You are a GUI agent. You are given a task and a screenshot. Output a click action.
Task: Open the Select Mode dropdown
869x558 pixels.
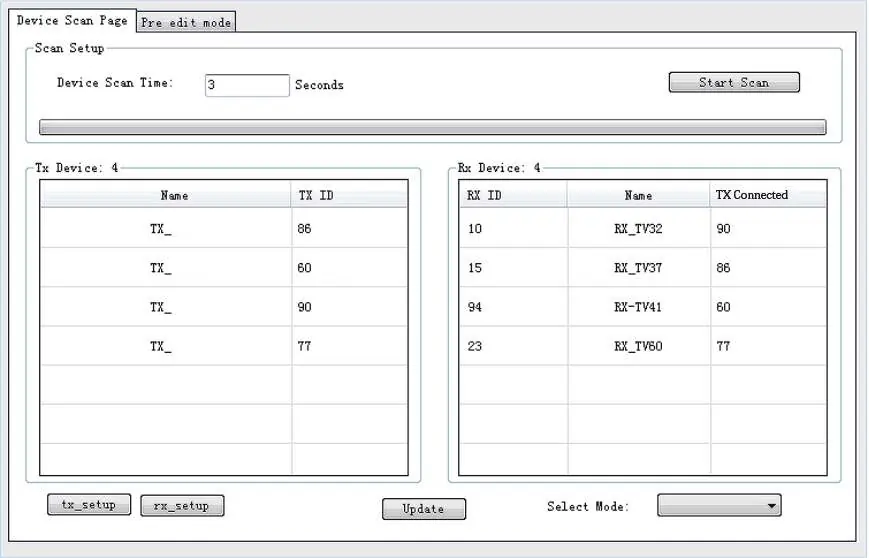pyautogui.click(x=719, y=505)
